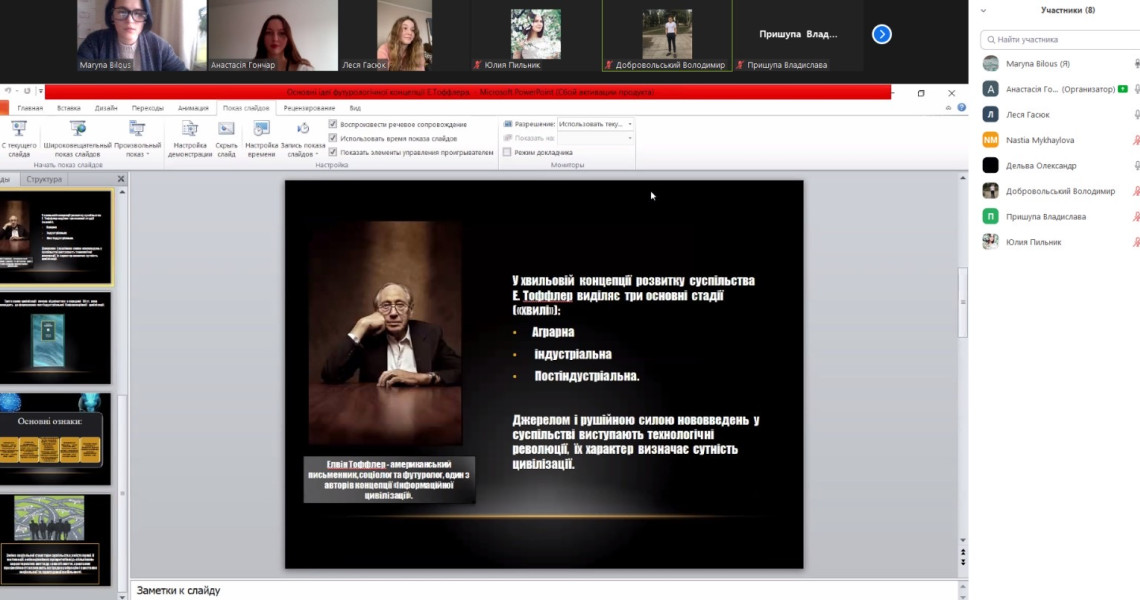Toggle 'Показать элементы управления проигрывателем' checkbox
The image size is (1140, 600).
[332, 152]
